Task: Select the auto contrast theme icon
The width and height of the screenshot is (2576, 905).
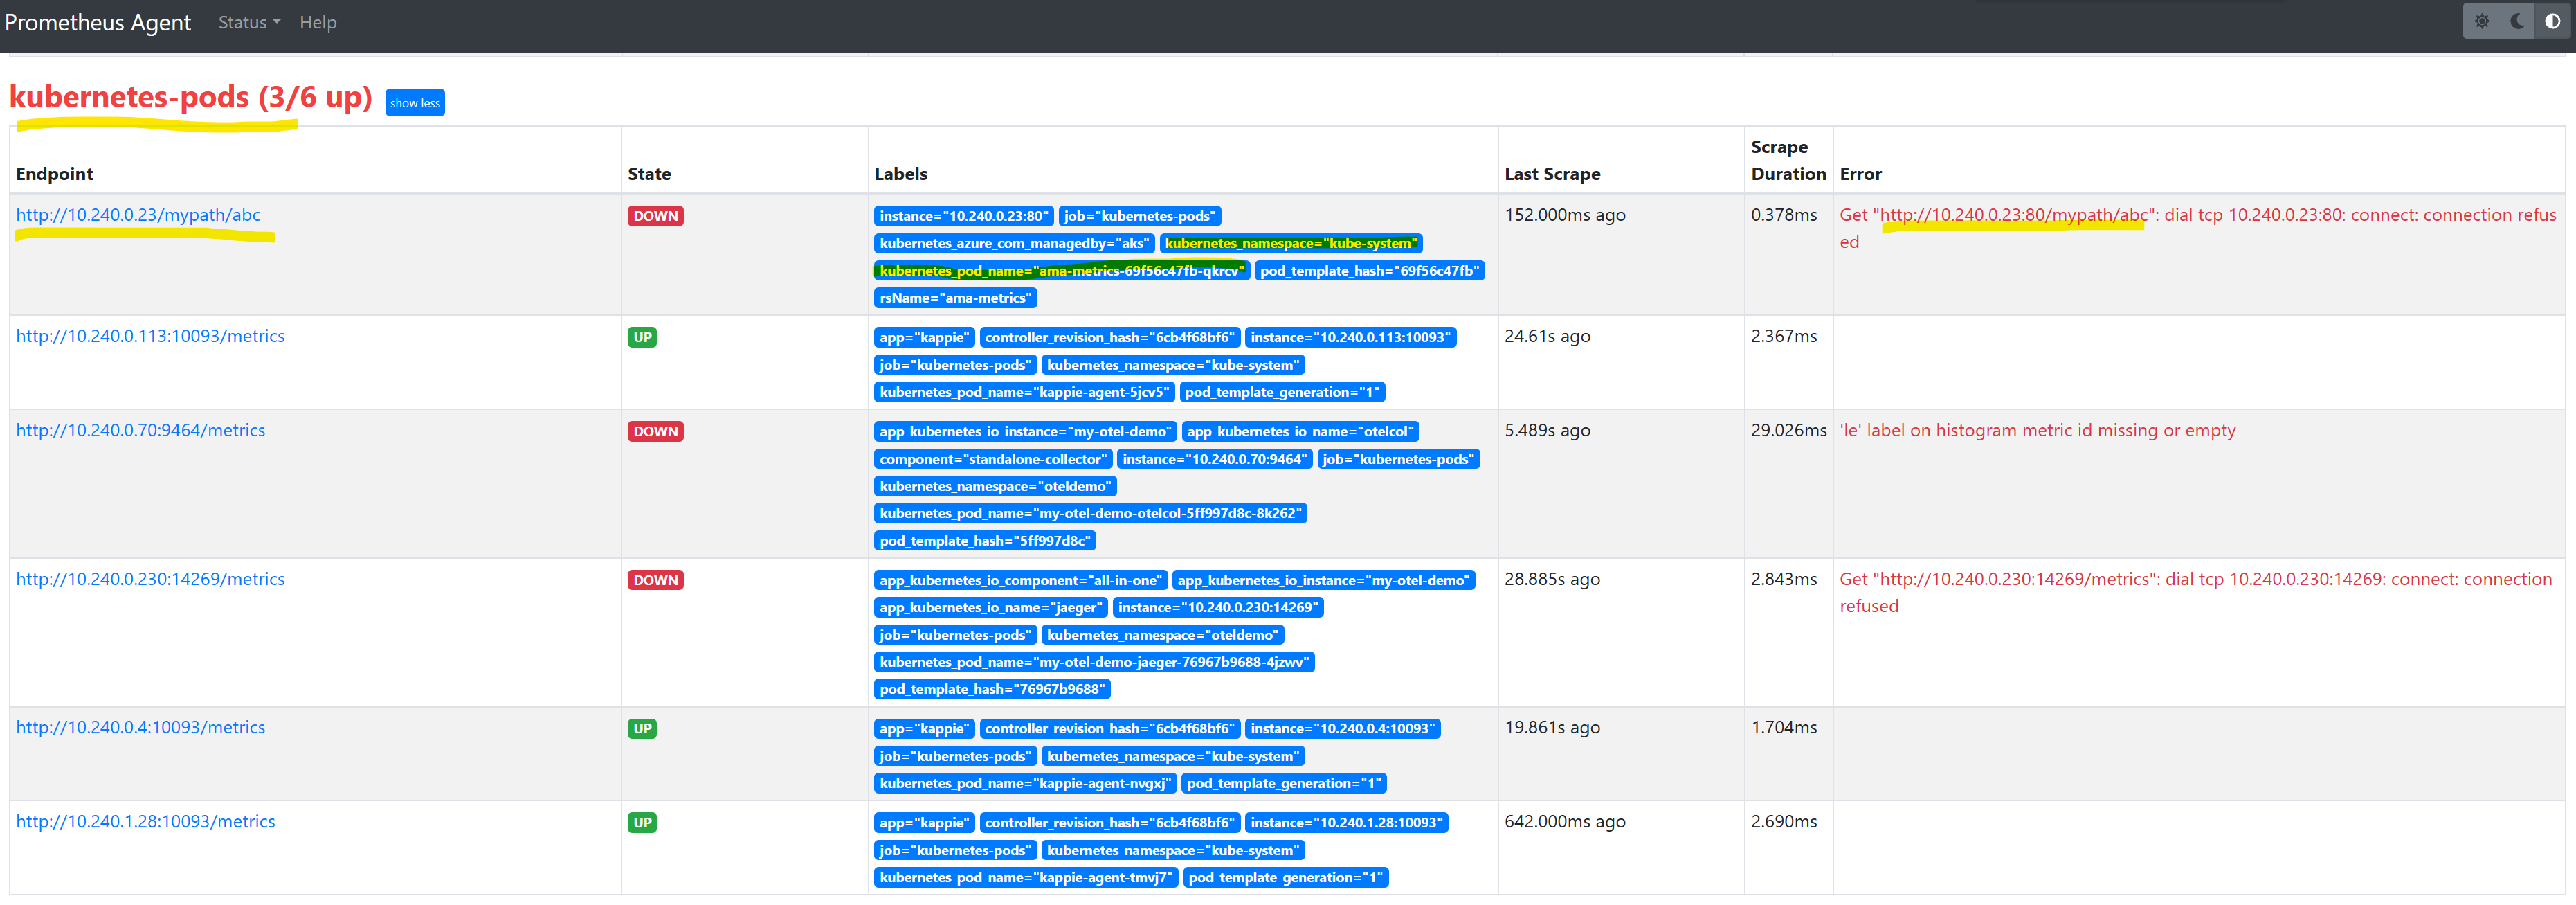Action: (x=2552, y=21)
